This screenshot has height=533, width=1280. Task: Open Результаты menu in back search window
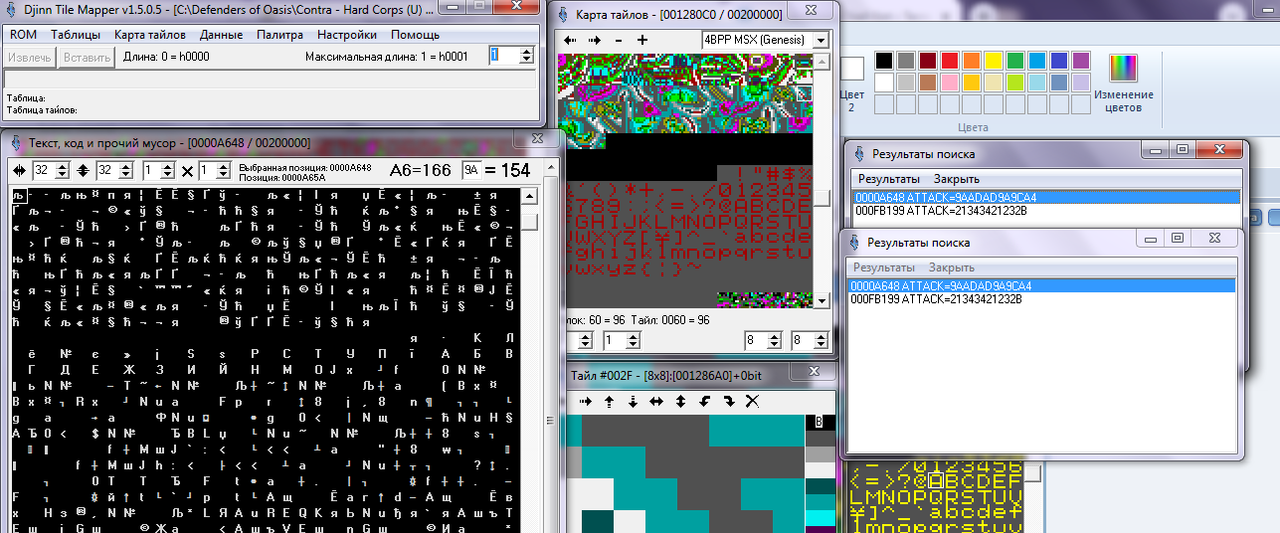(888, 179)
